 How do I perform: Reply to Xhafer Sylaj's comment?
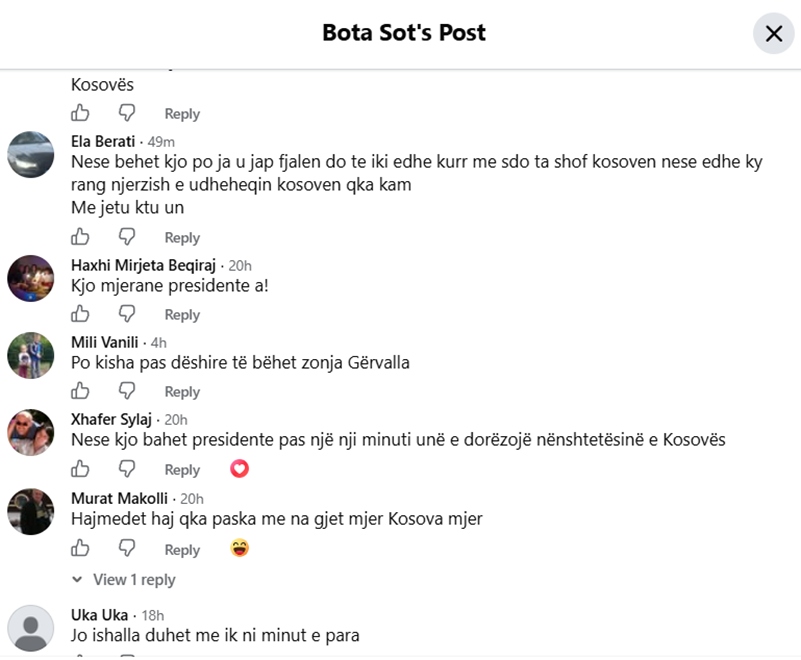point(182,469)
